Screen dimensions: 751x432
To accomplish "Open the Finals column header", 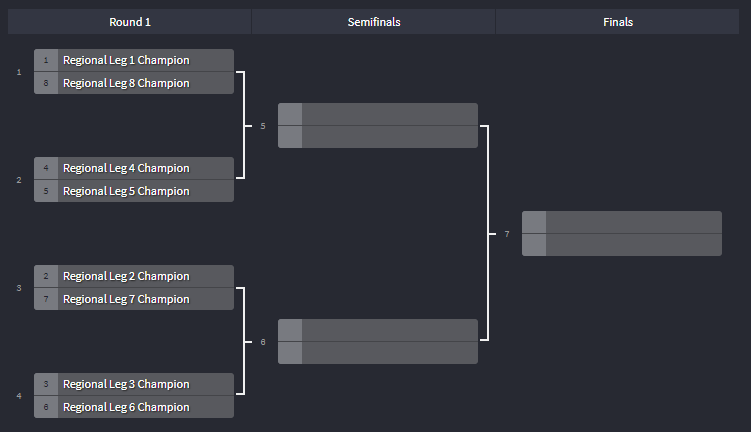I will 618,22.
